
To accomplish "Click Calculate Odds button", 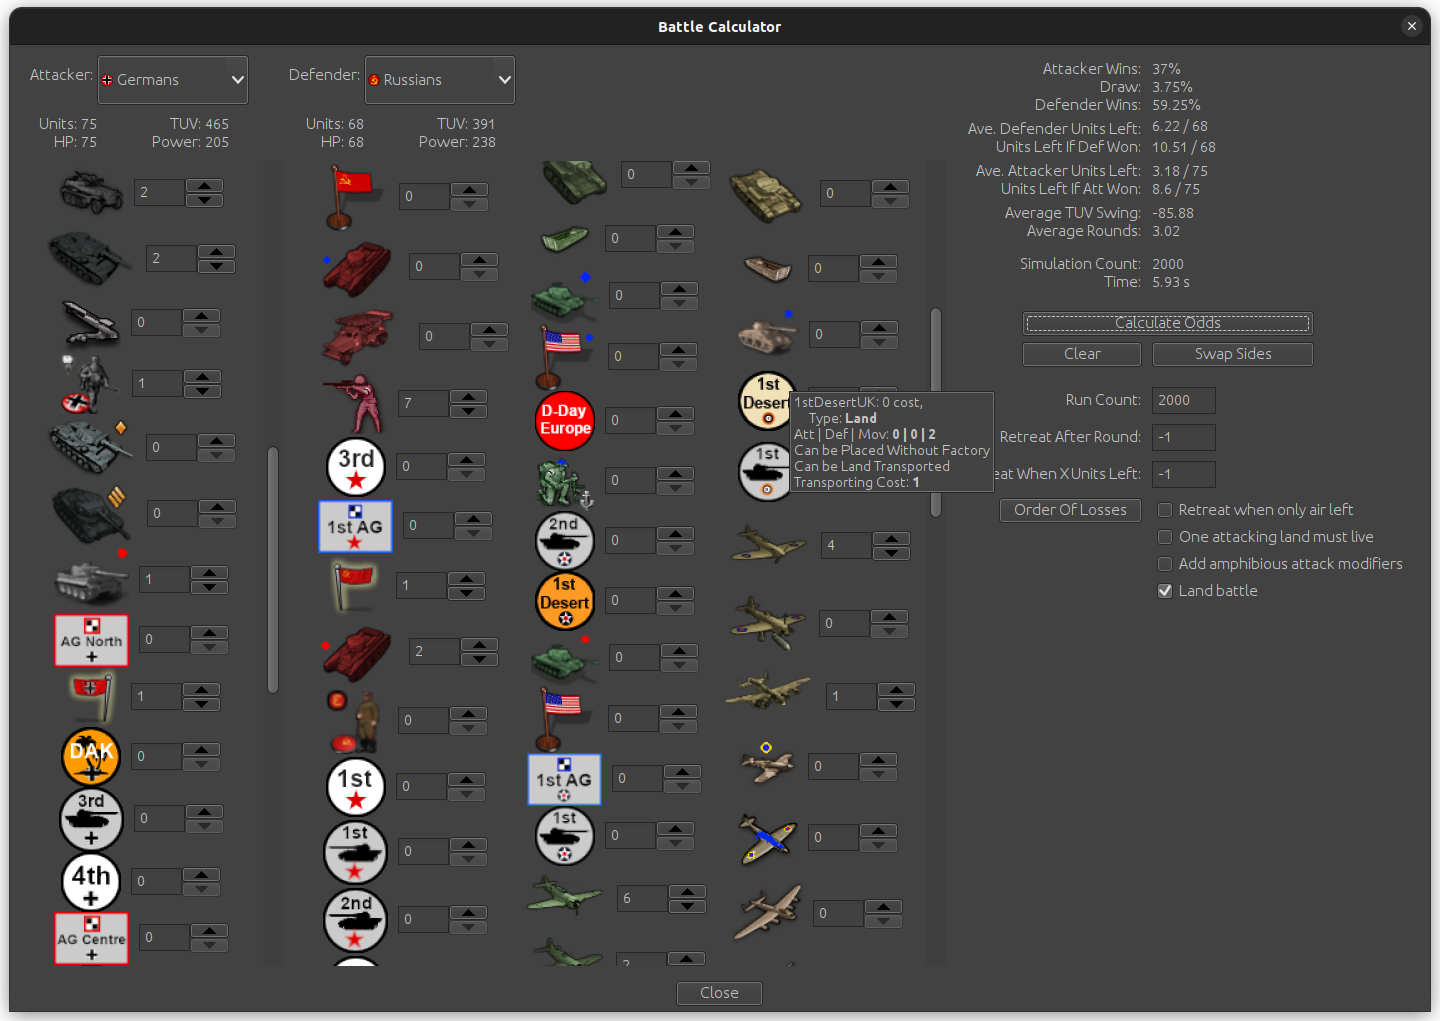I will [x=1167, y=323].
